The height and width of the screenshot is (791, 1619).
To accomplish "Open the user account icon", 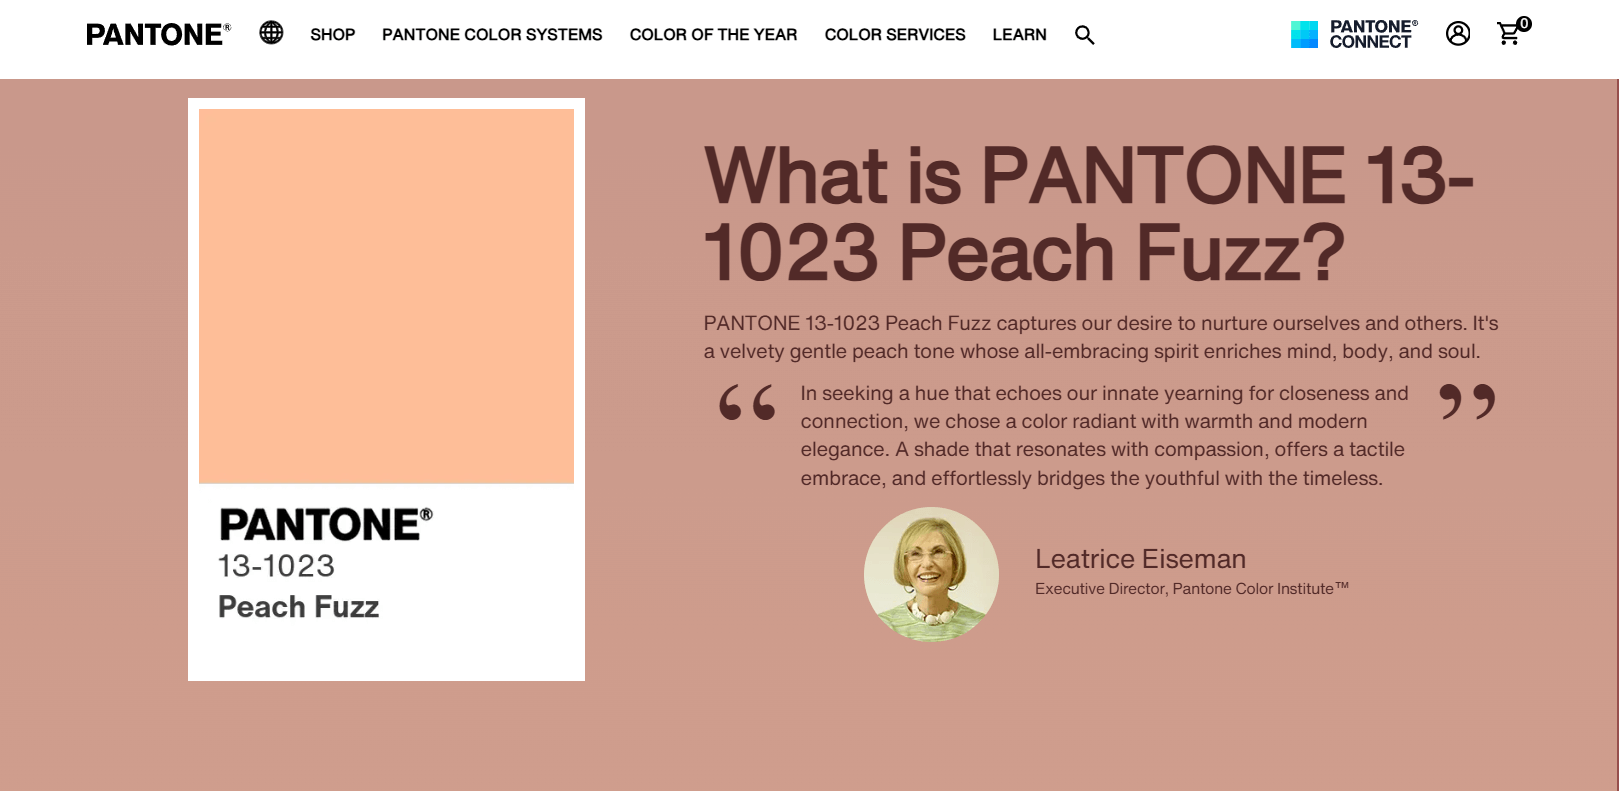I will [1458, 34].
